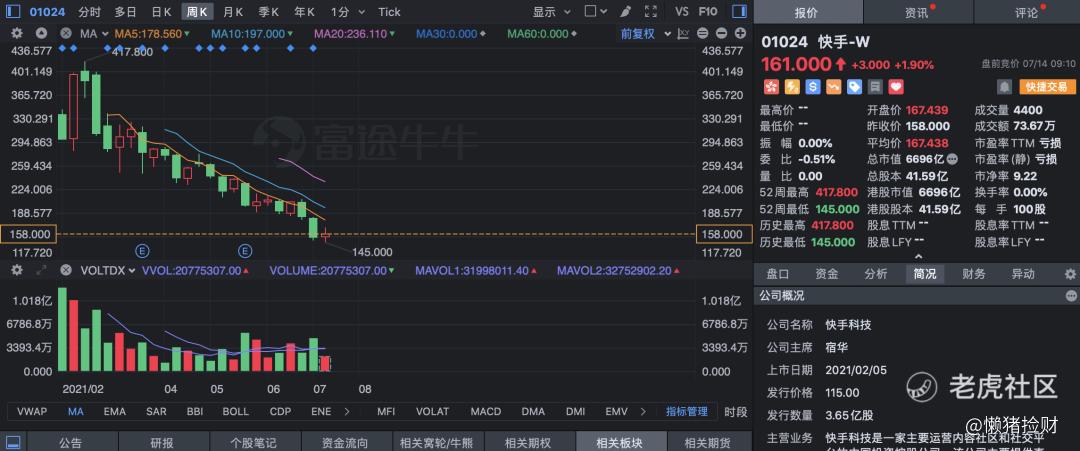
Task: Open 指标管理 indicator management
Action: pos(687,412)
